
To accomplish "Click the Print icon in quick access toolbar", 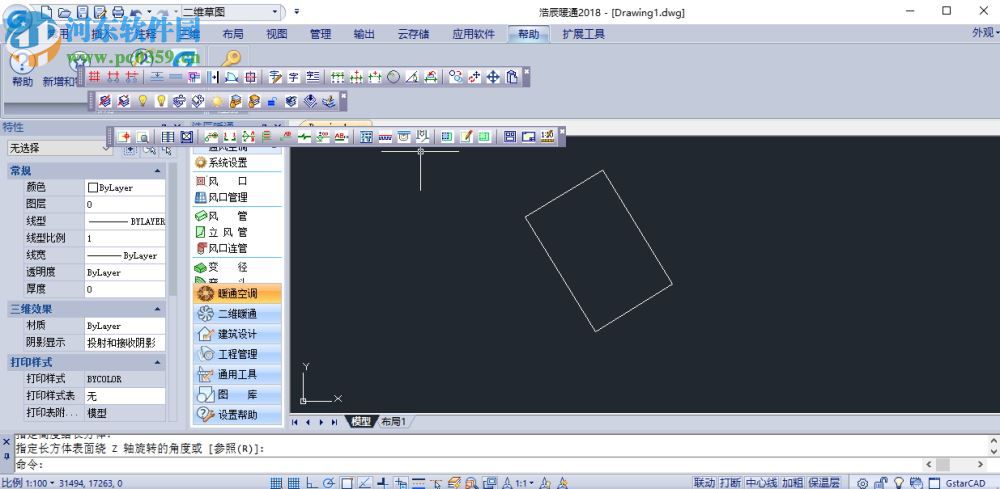I will pos(118,11).
